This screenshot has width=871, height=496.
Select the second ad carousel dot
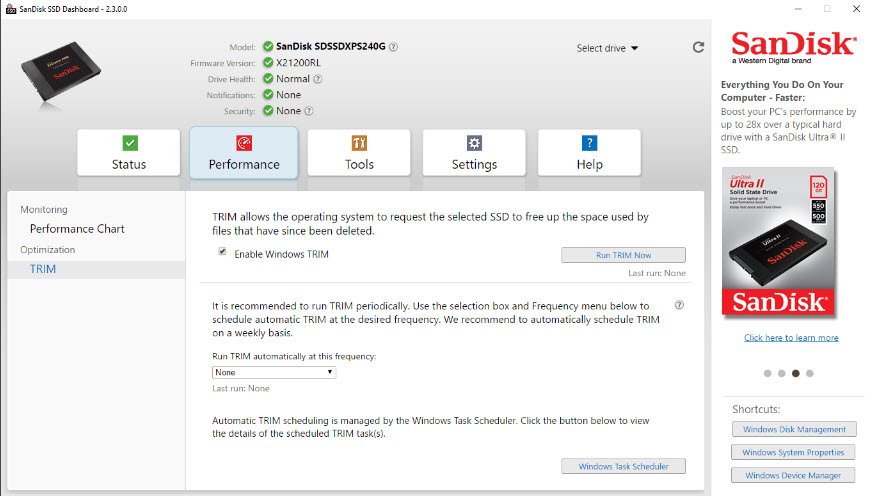coord(782,373)
